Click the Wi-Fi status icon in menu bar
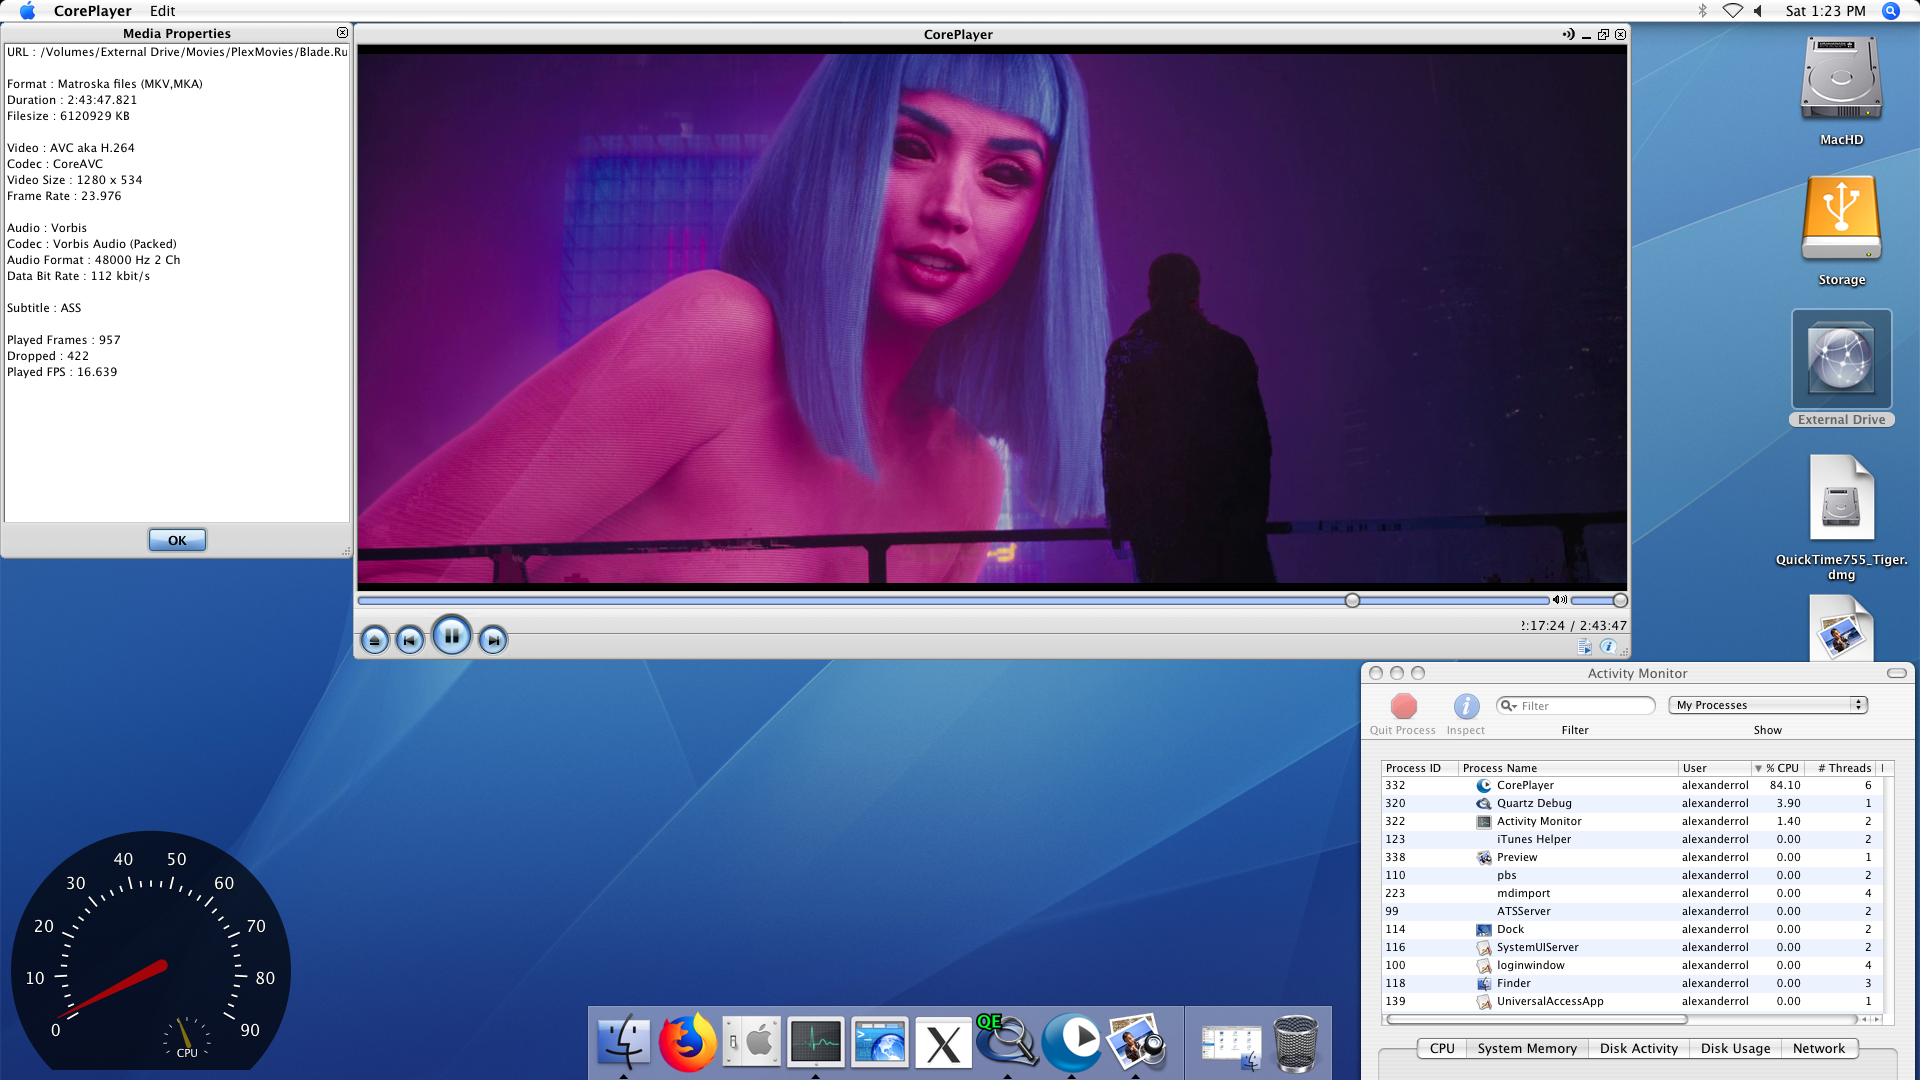This screenshot has height=1080, width=1920. pos(1733,11)
